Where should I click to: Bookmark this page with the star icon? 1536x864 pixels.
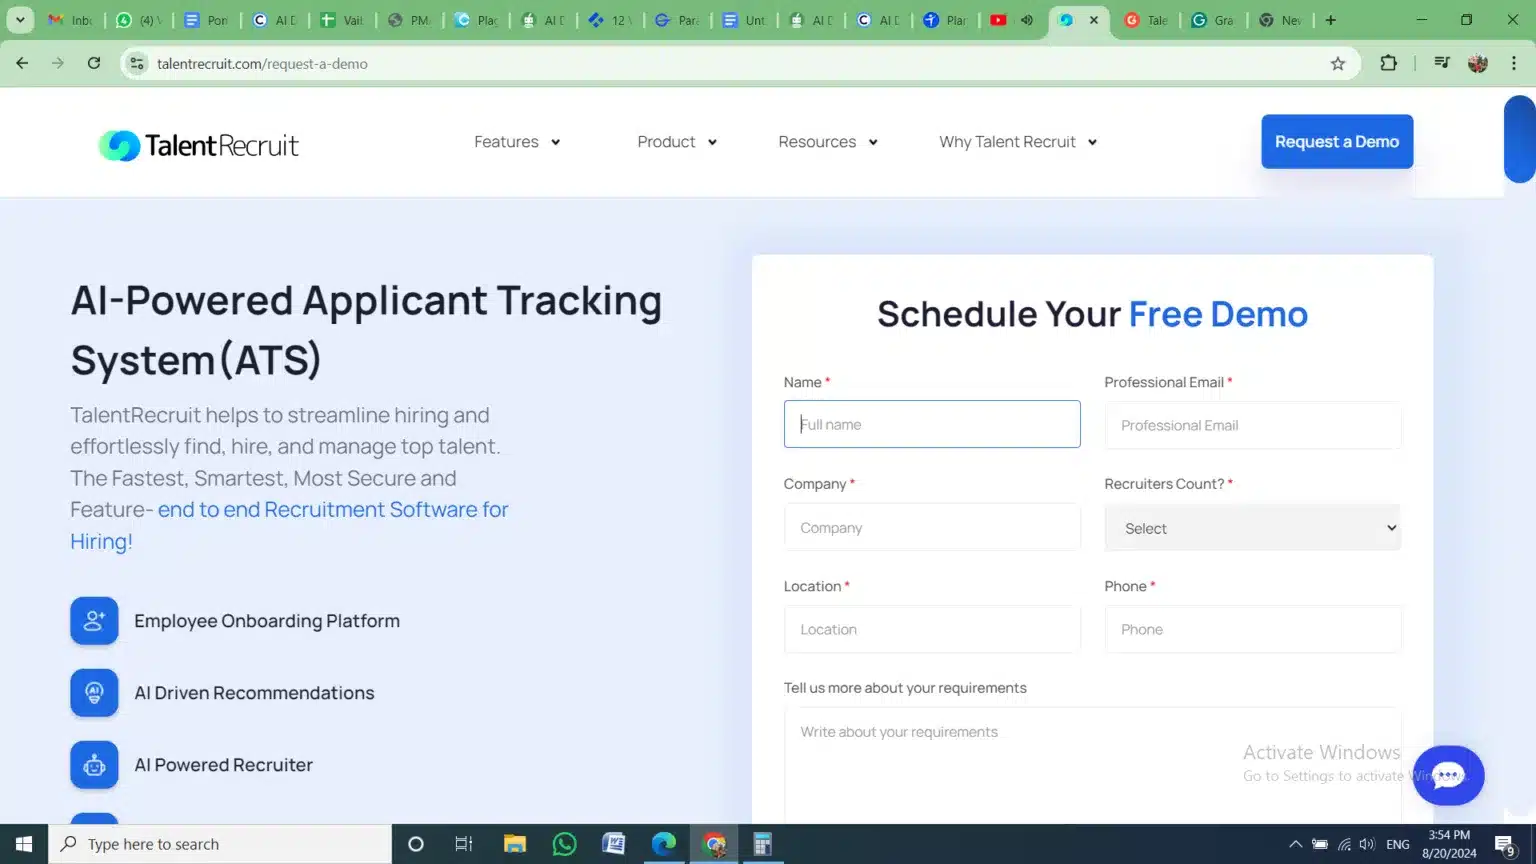click(x=1338, y=63)
